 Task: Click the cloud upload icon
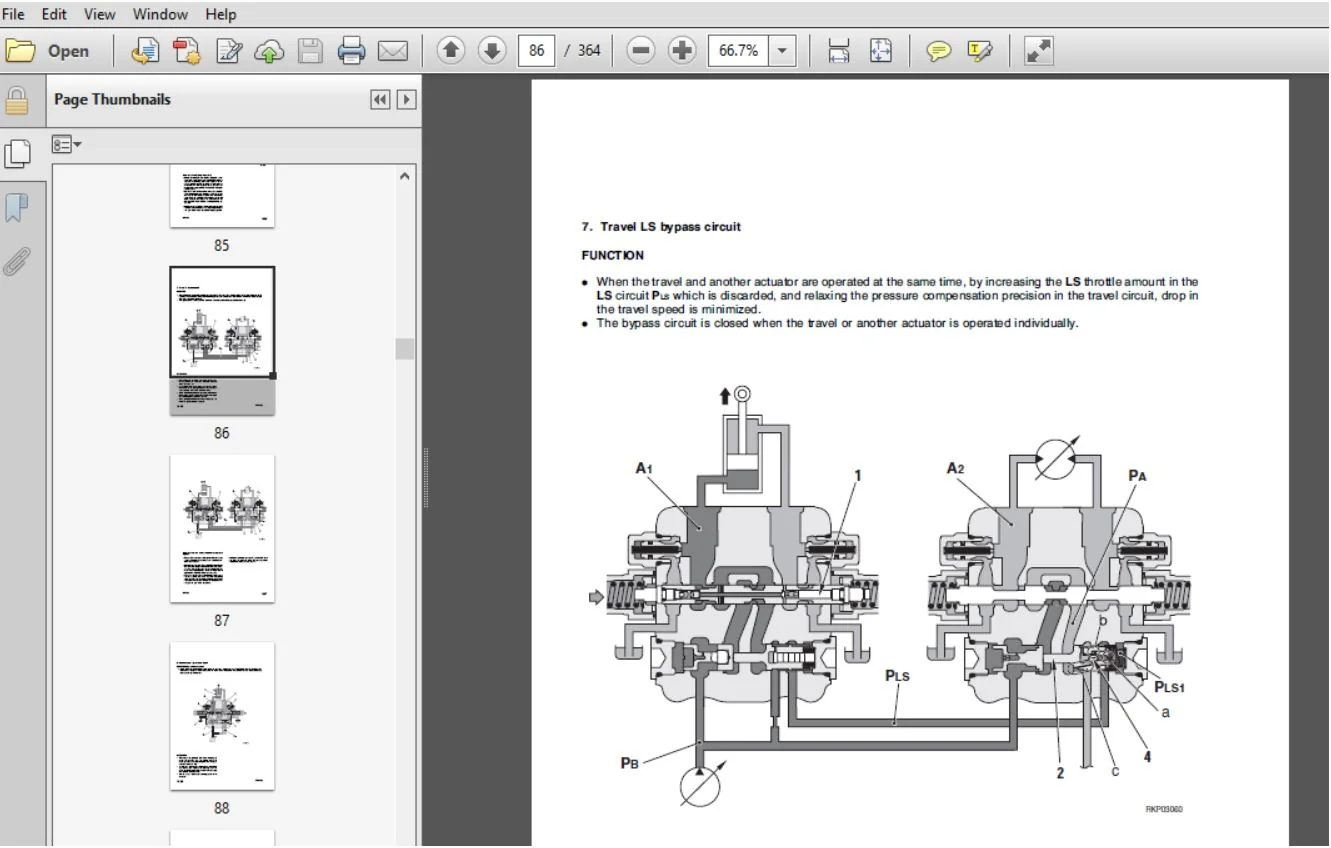269,51
